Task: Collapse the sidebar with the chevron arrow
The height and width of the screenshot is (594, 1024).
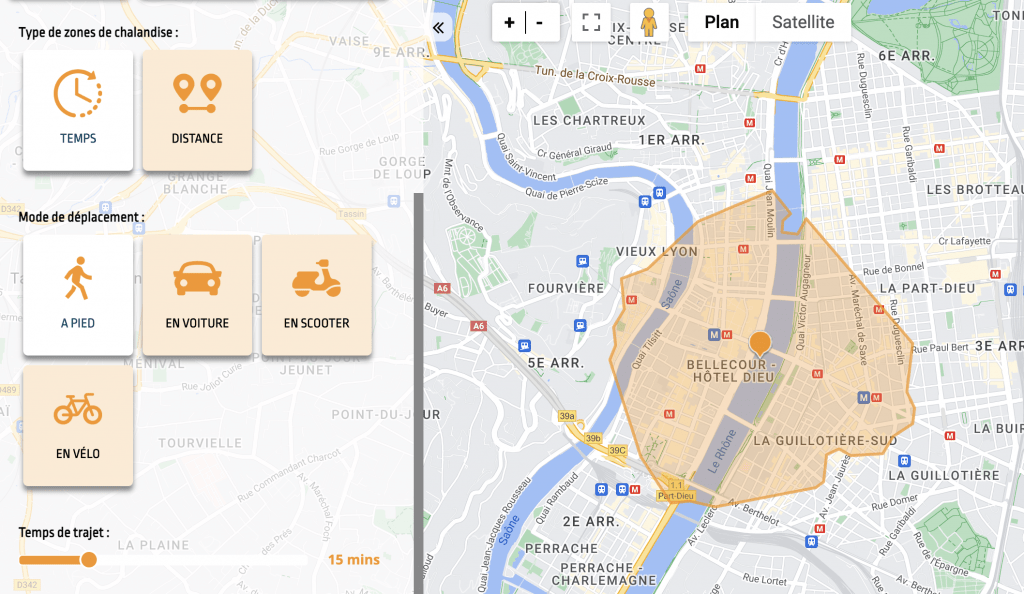Action: click(437, 27)
